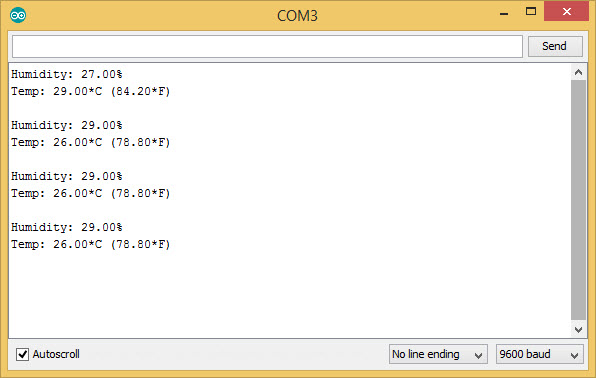This screenshot has height=378, width=596.
Task: Click the COM3 window title
Action: click(x=297, y=16)
